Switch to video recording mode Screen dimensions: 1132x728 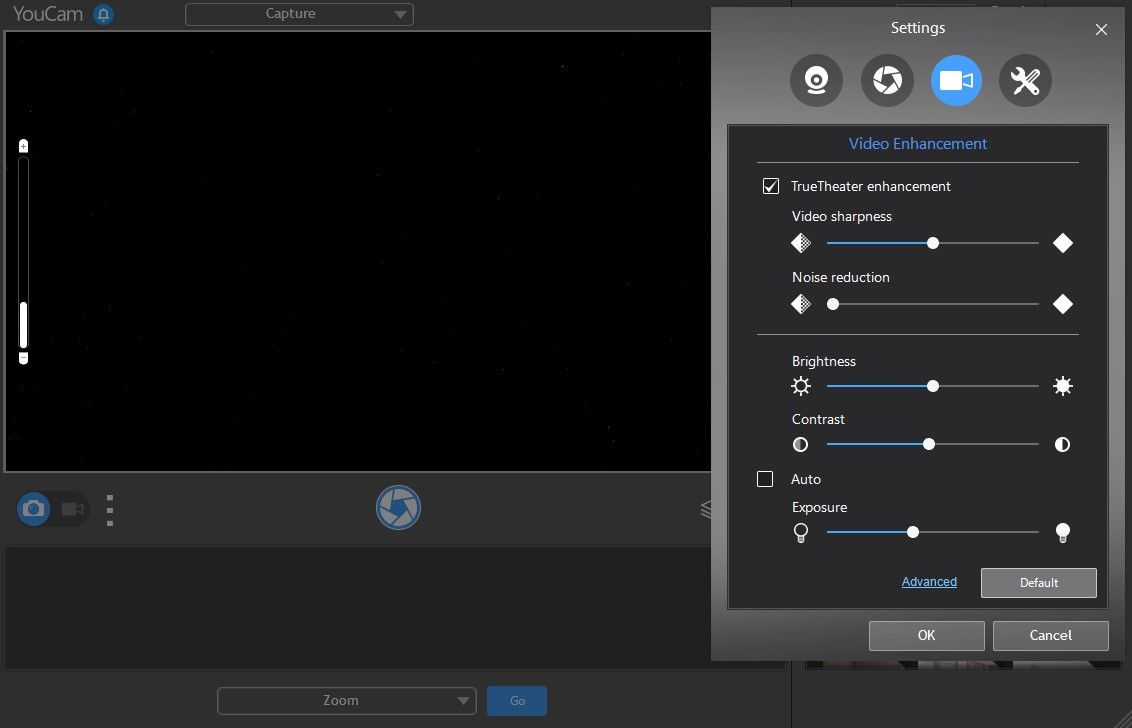point(70,509)
